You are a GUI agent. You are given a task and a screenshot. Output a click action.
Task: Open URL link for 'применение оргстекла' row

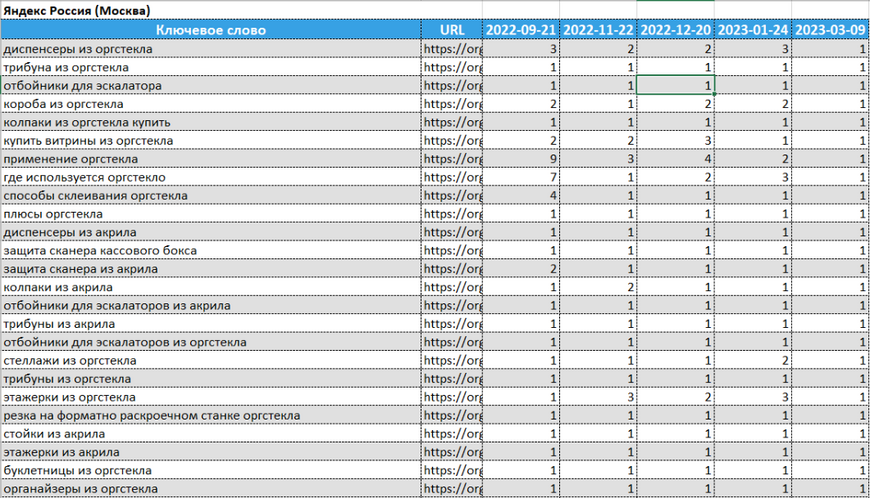(x=452, y=159)
